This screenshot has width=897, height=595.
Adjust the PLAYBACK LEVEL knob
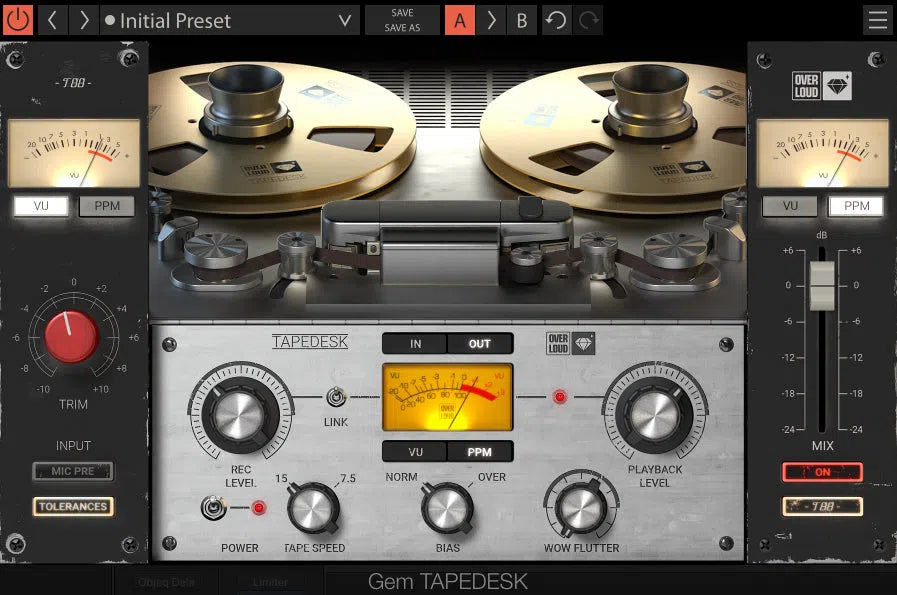pos(658,415)
